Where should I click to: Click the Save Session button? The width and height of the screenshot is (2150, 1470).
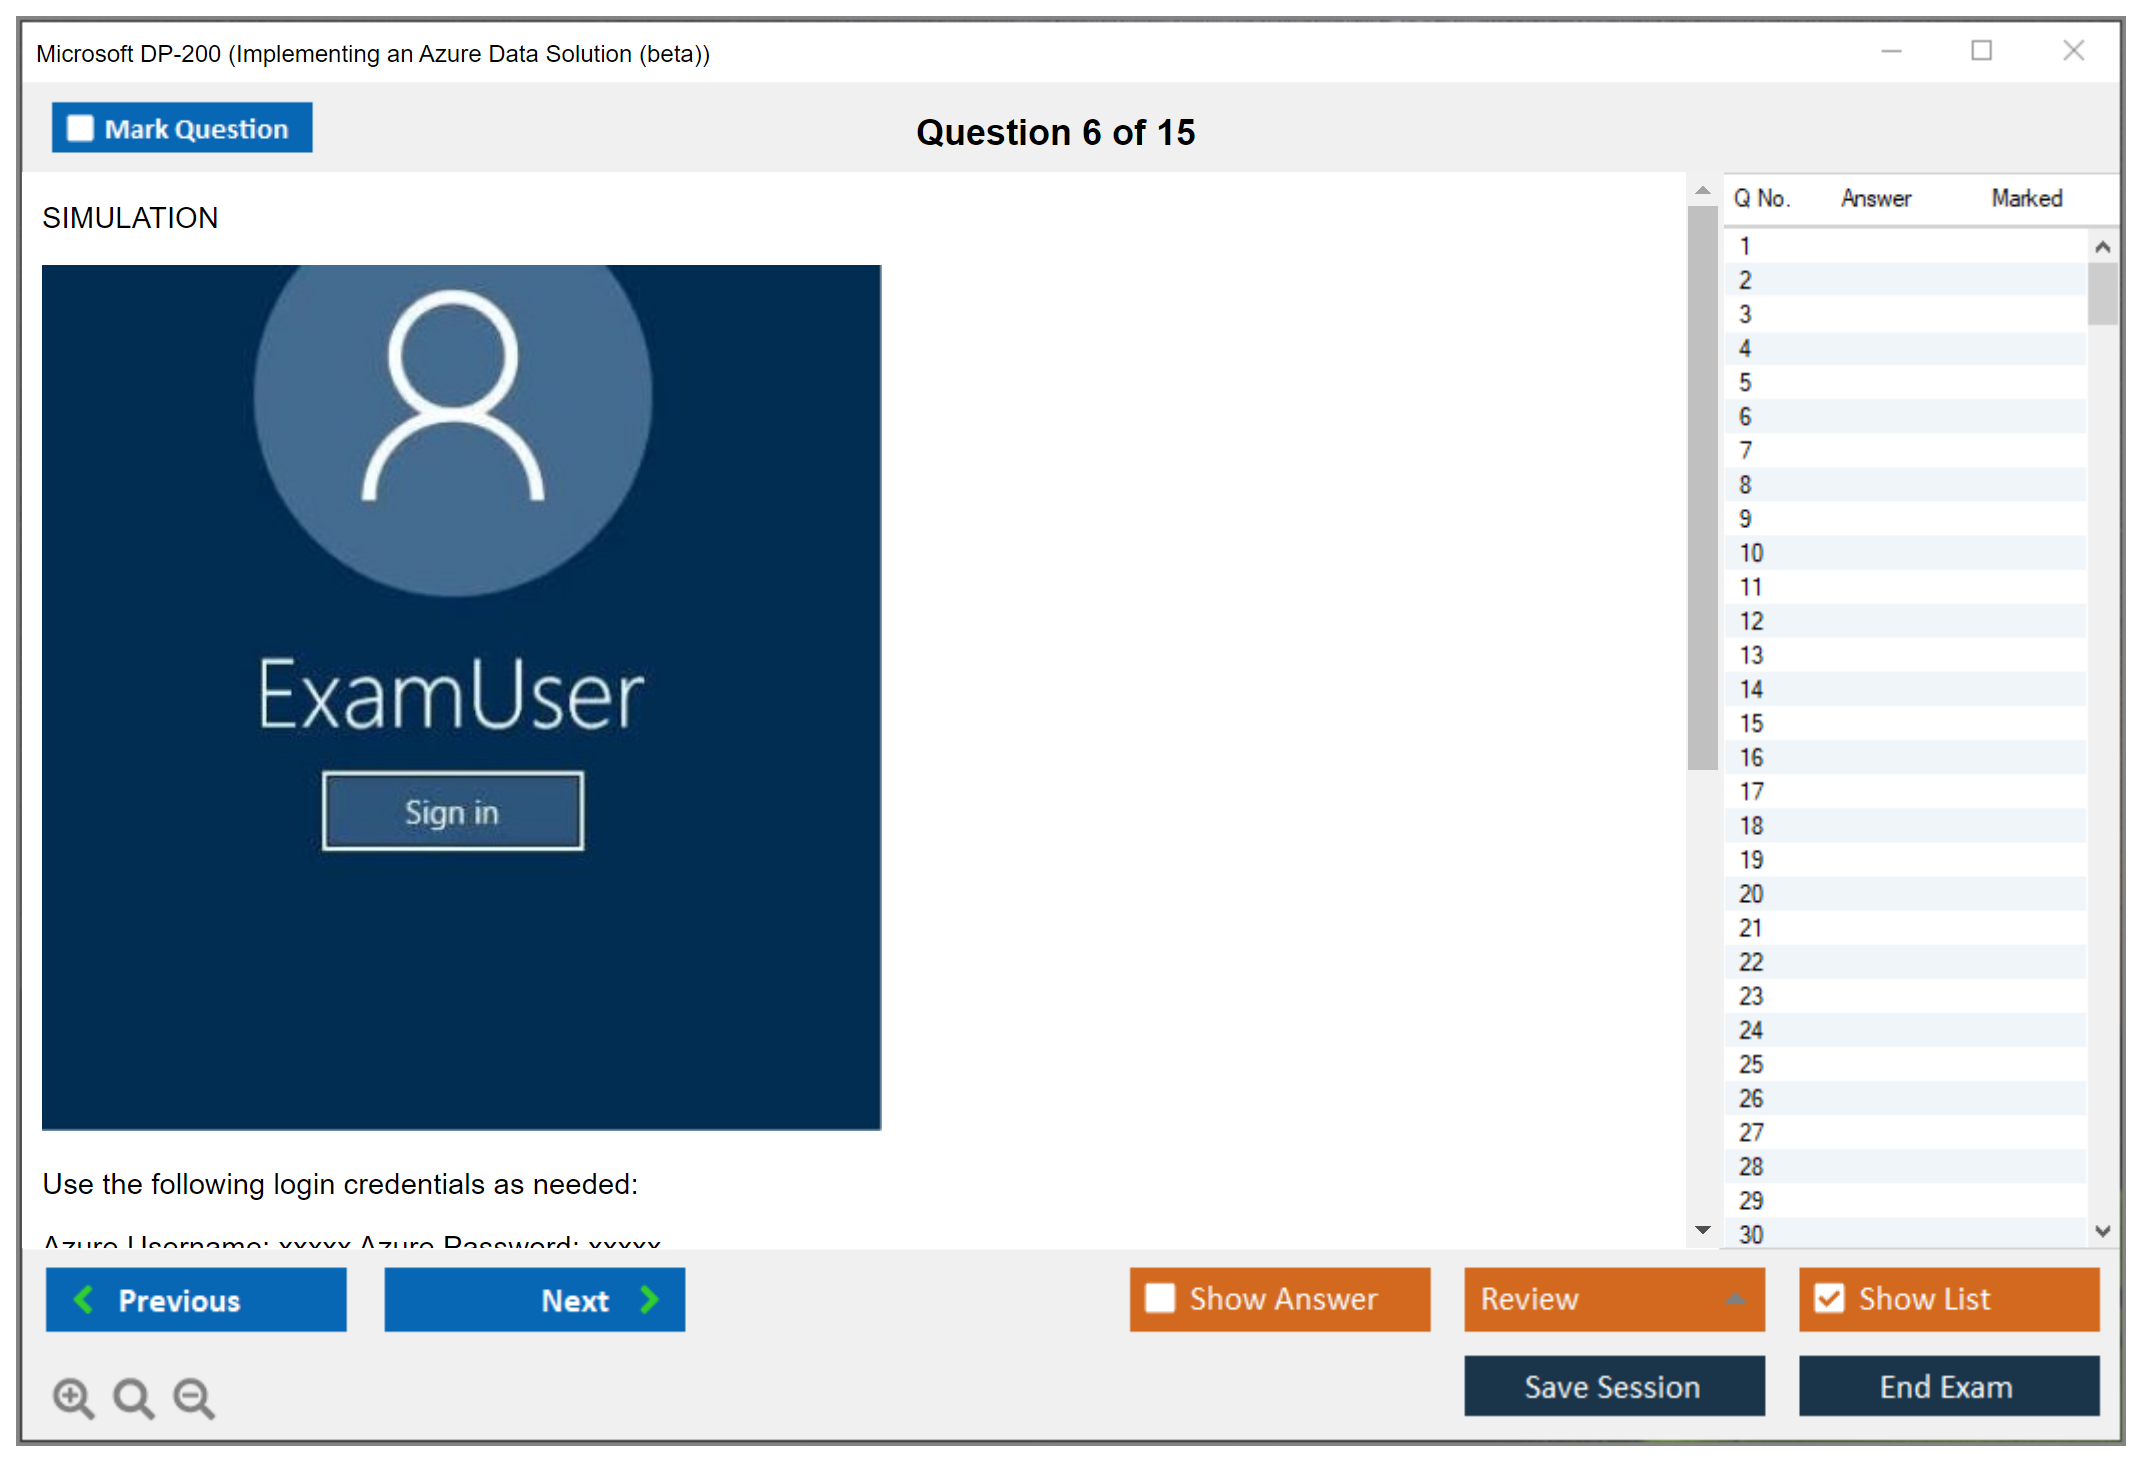1613,1386
